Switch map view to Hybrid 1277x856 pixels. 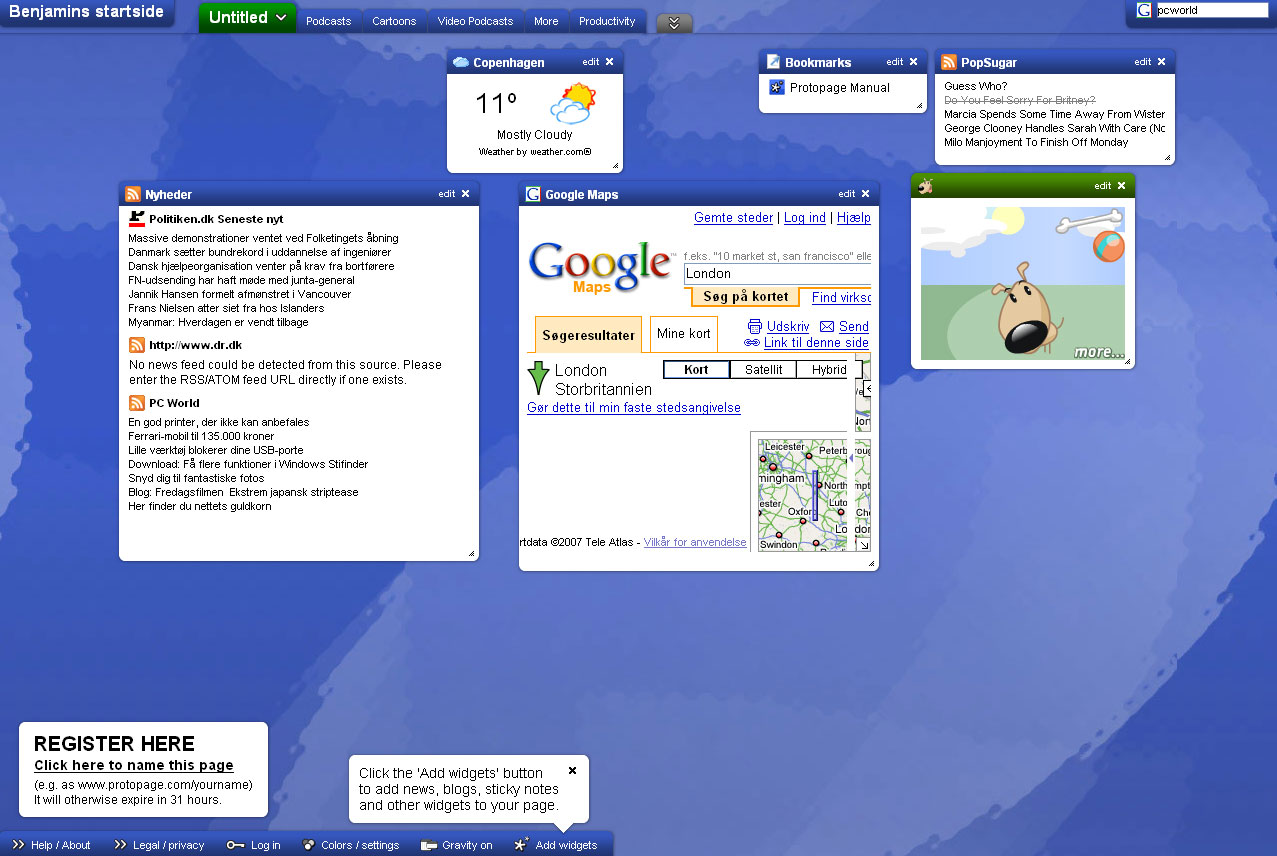829,370
